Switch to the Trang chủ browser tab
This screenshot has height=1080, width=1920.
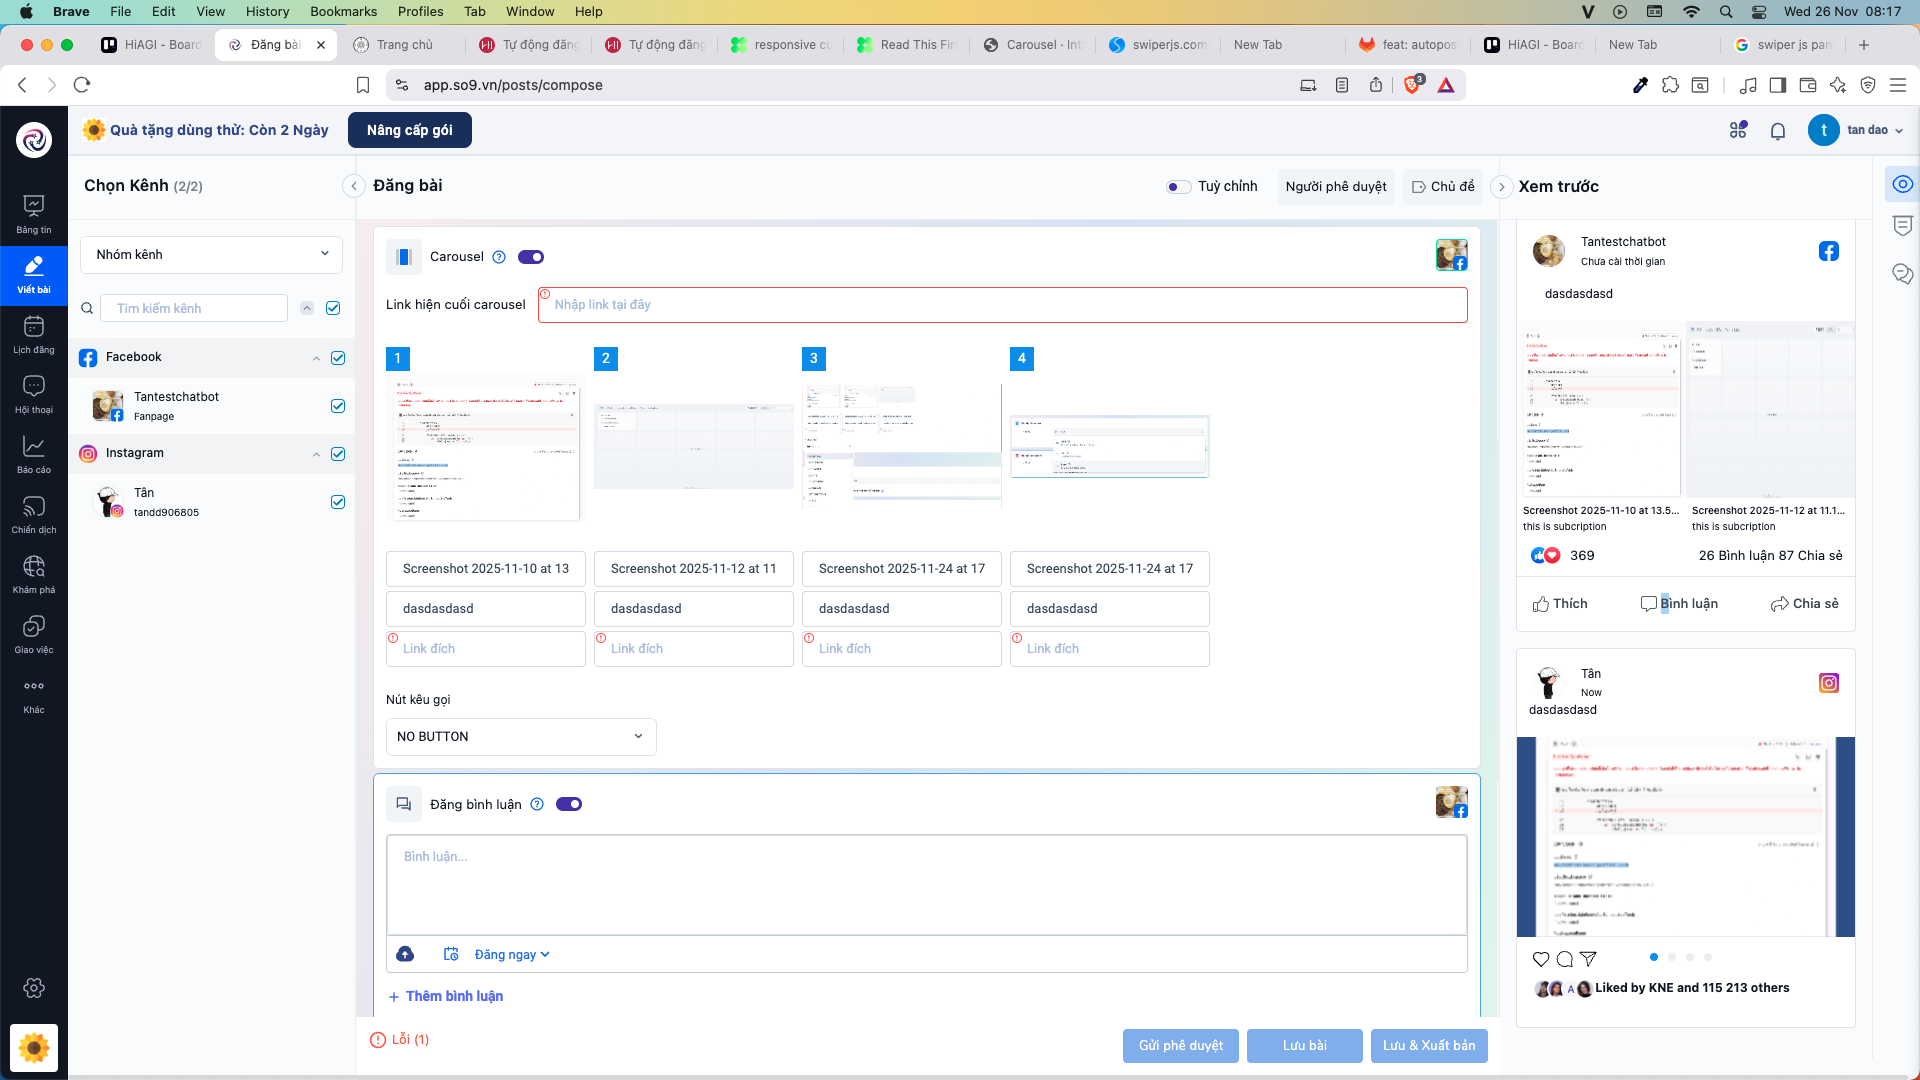point(404,45)
